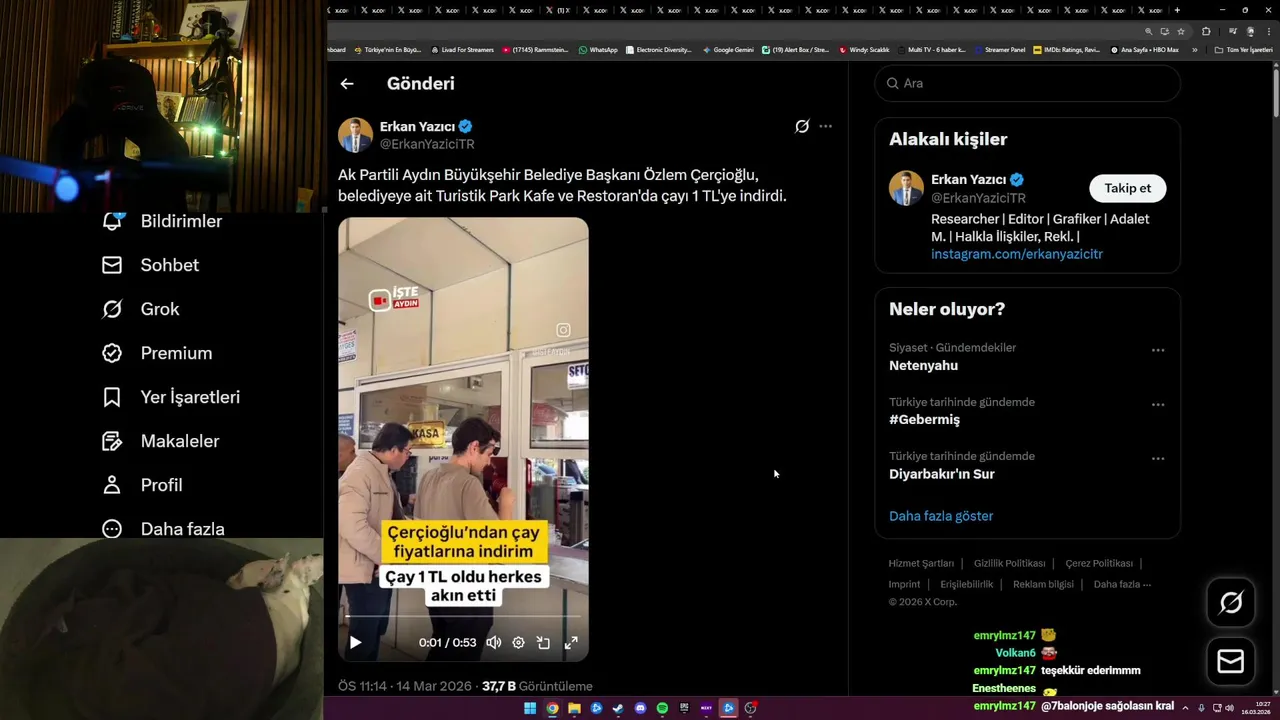Viewport: 1280px width, 720px height.
Task: Go to Premium page
Action: [x=157, y=353]
